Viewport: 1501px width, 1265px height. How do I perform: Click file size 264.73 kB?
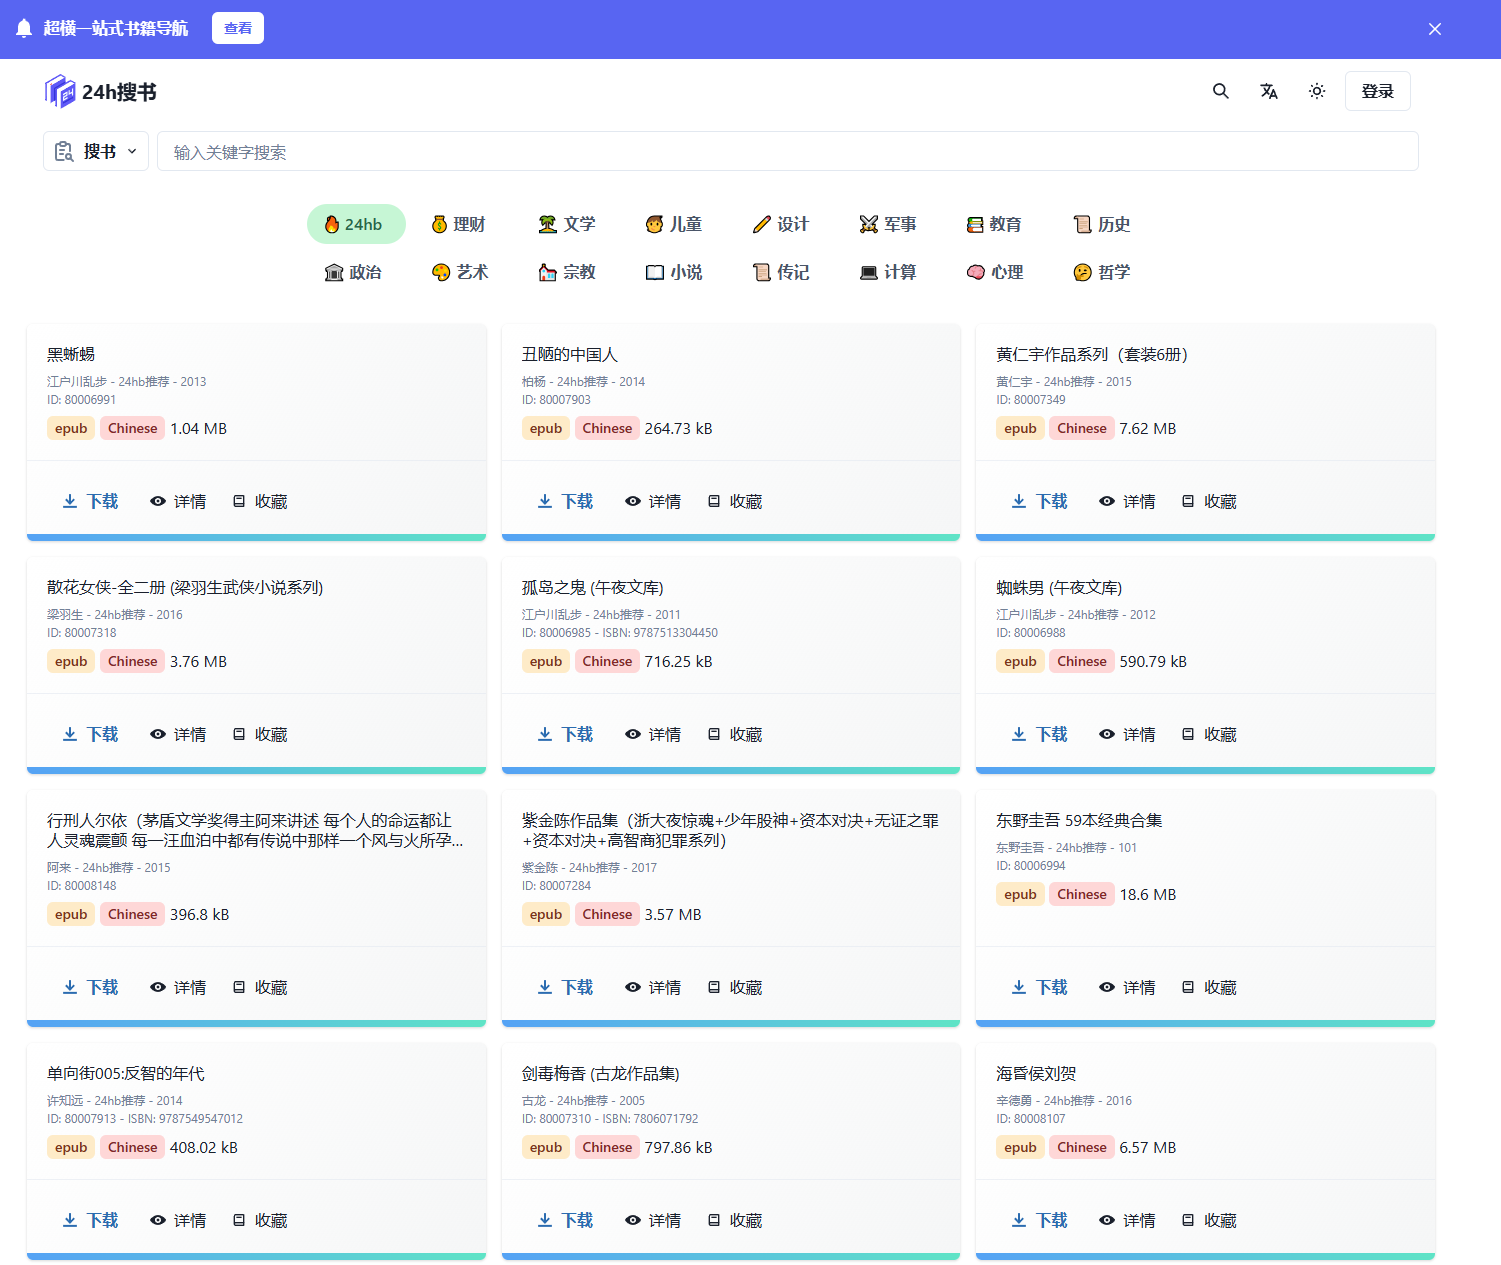(679, 428)
